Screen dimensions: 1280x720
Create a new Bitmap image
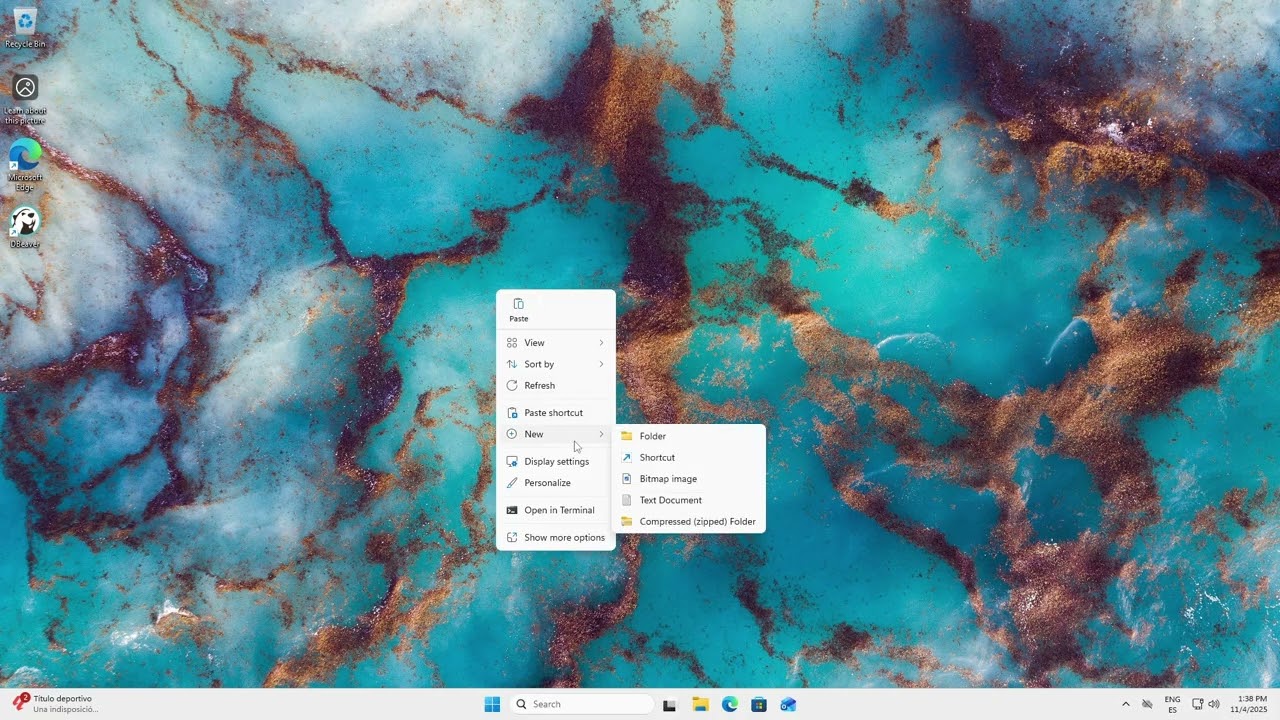tap(690, 479)
